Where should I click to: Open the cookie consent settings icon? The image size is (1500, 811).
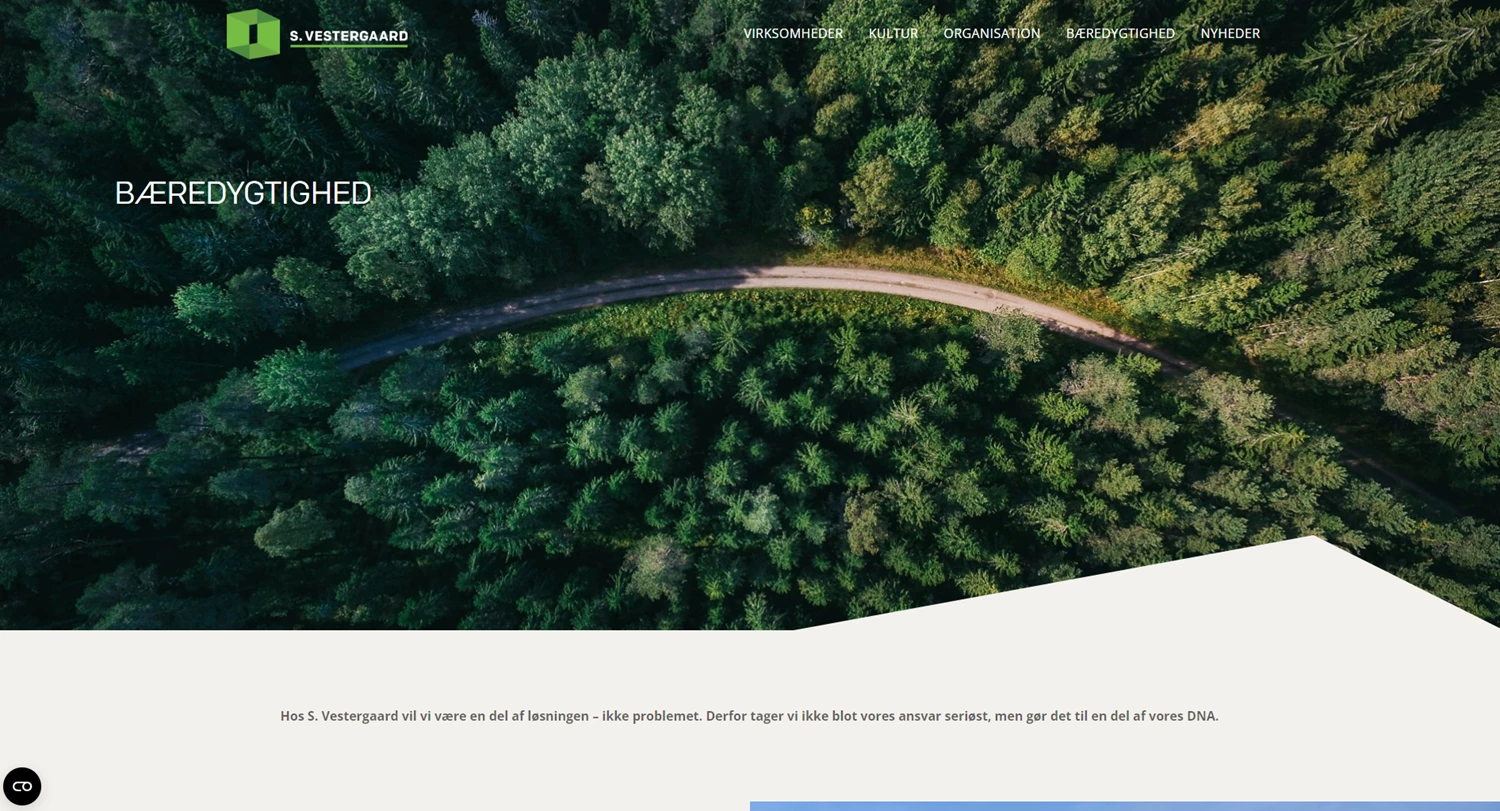22,787
